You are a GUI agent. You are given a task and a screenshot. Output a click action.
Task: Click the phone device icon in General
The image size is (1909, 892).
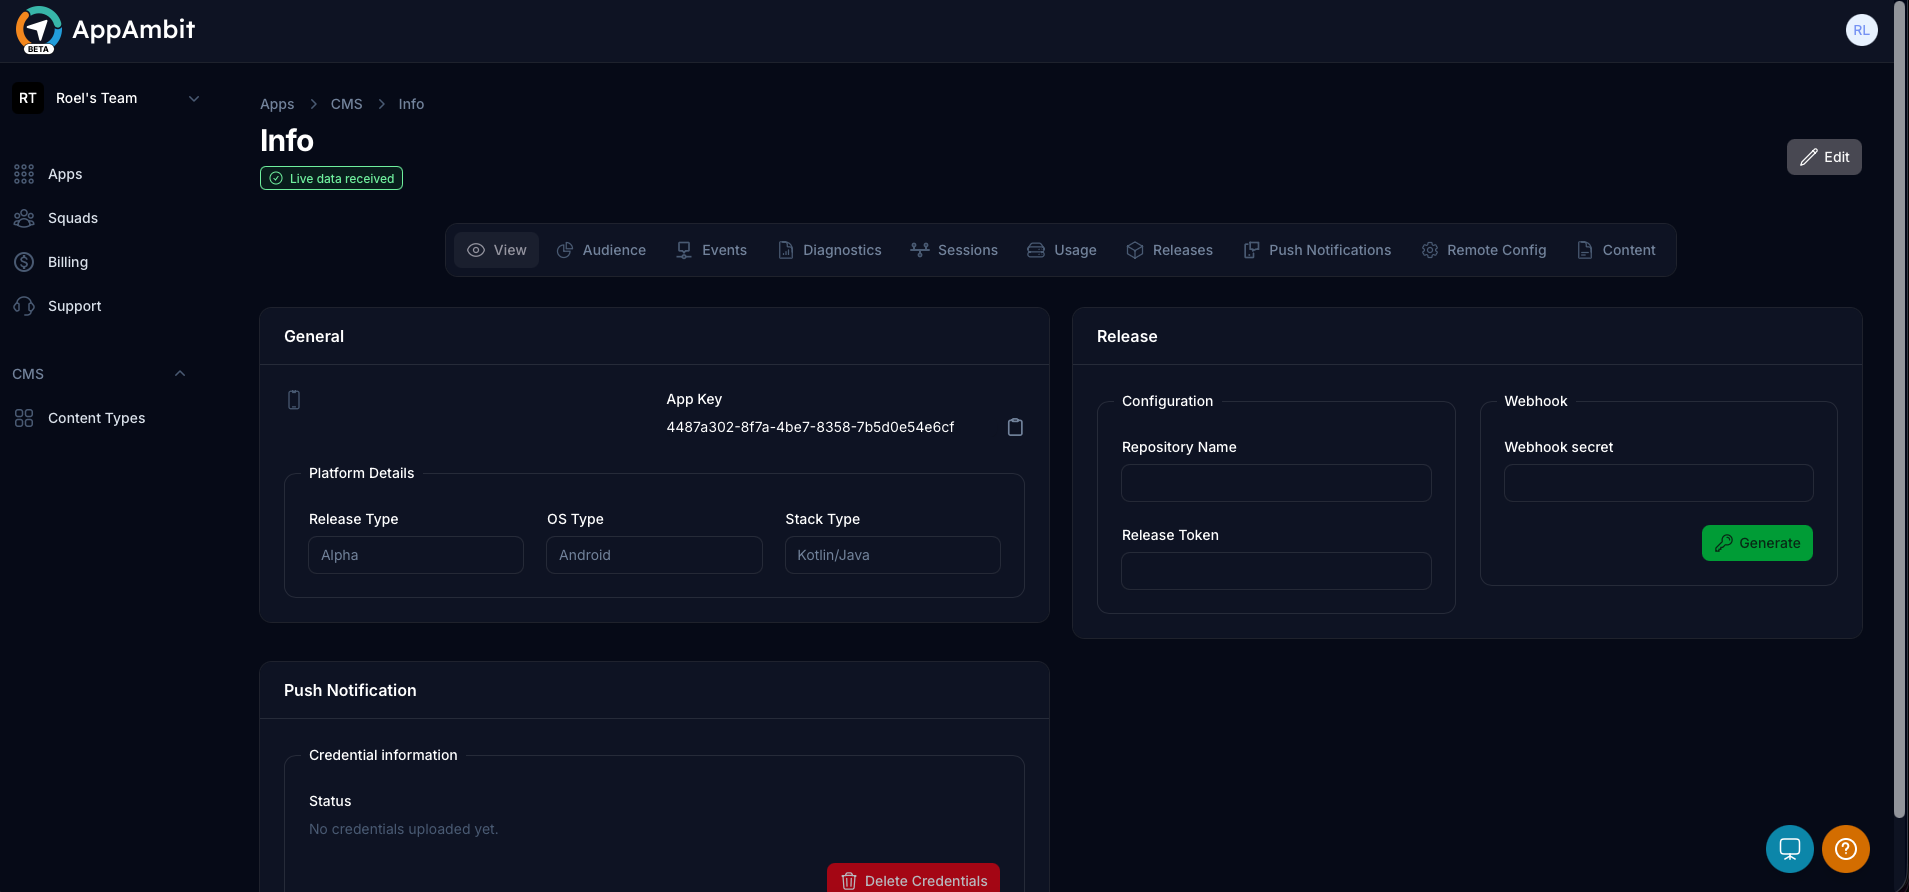pos(294,400)
